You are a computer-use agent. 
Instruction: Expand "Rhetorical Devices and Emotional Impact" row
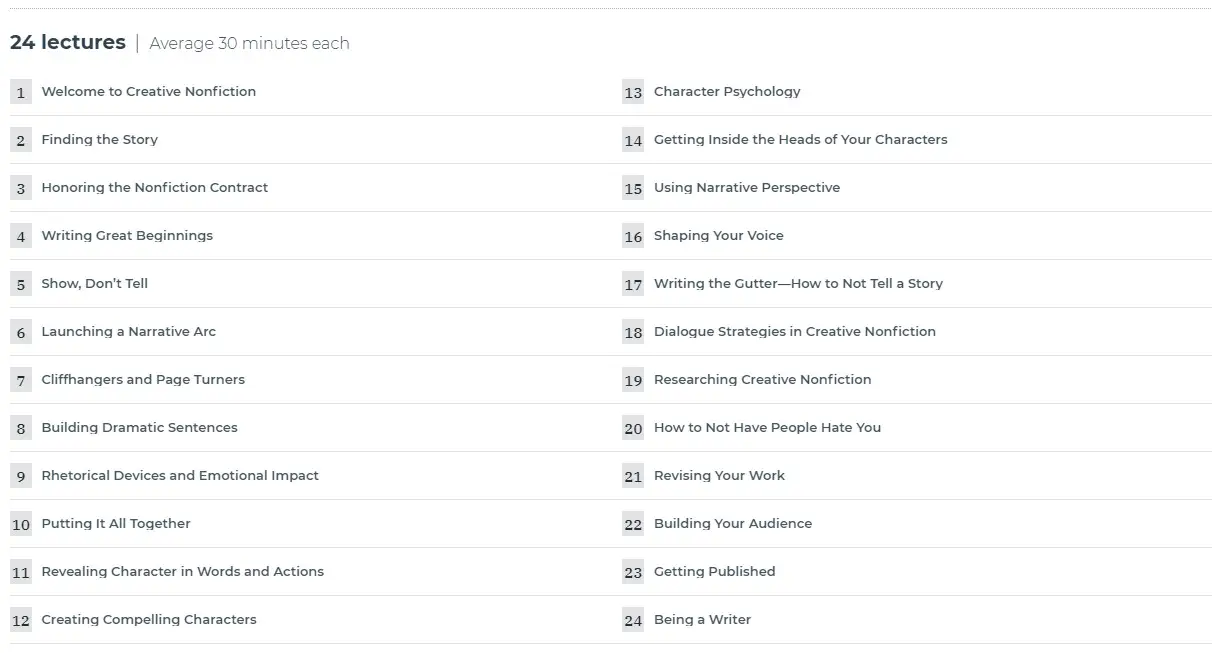coord(180,476)
